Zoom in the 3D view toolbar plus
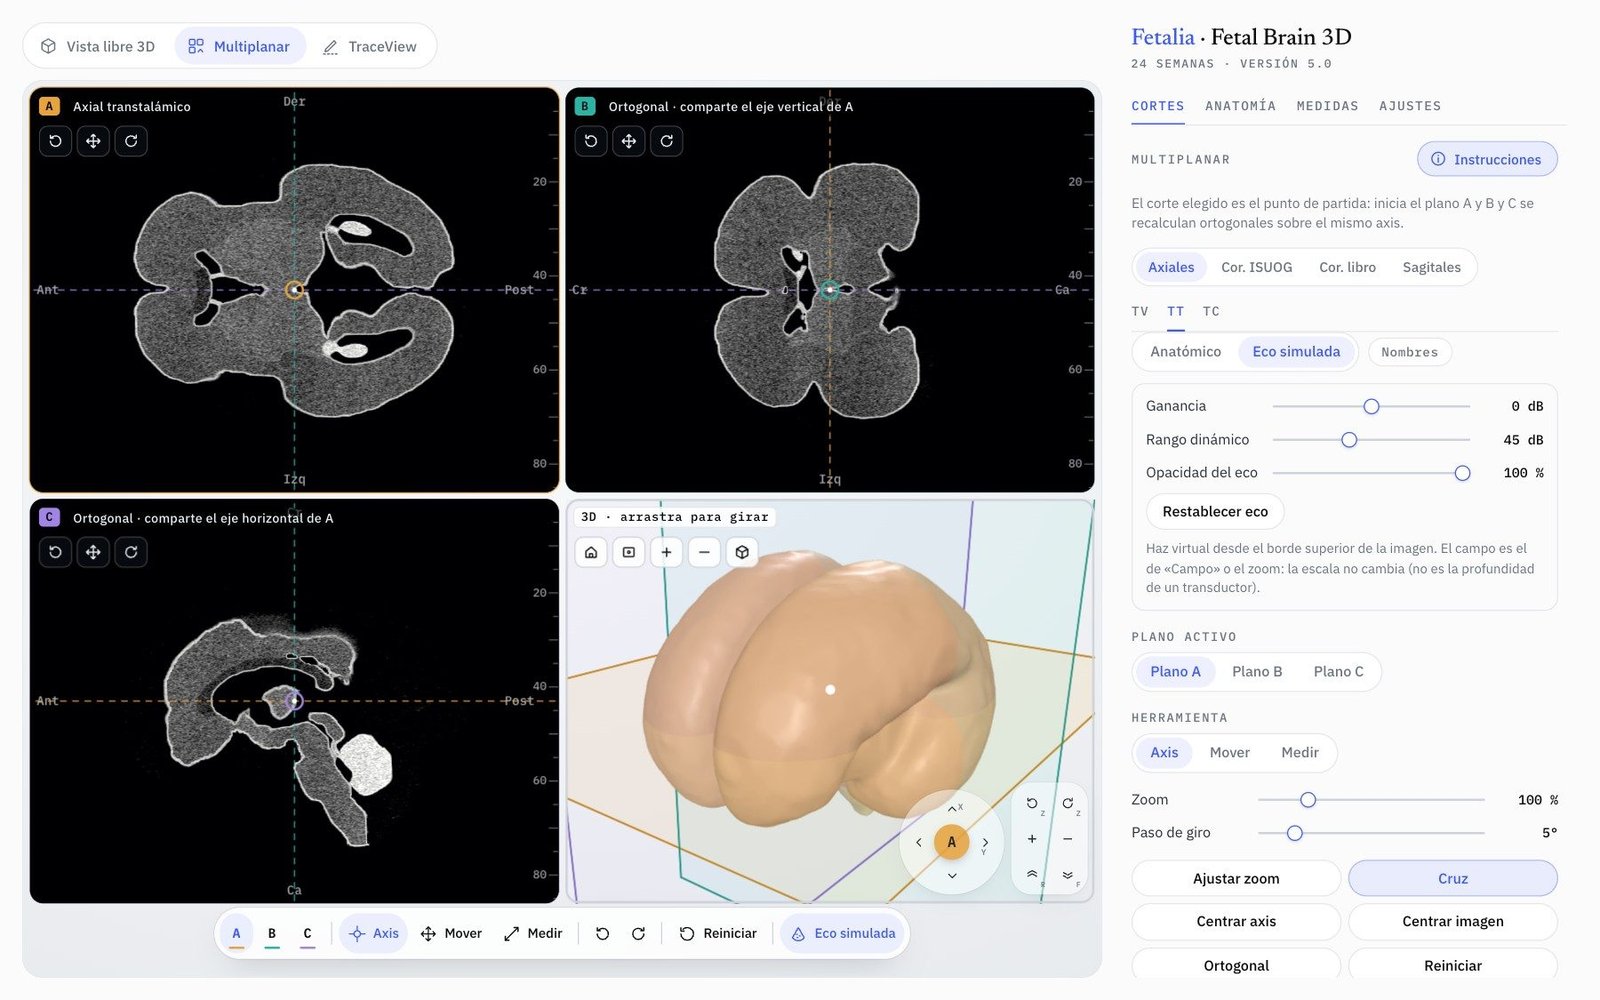 666,552
